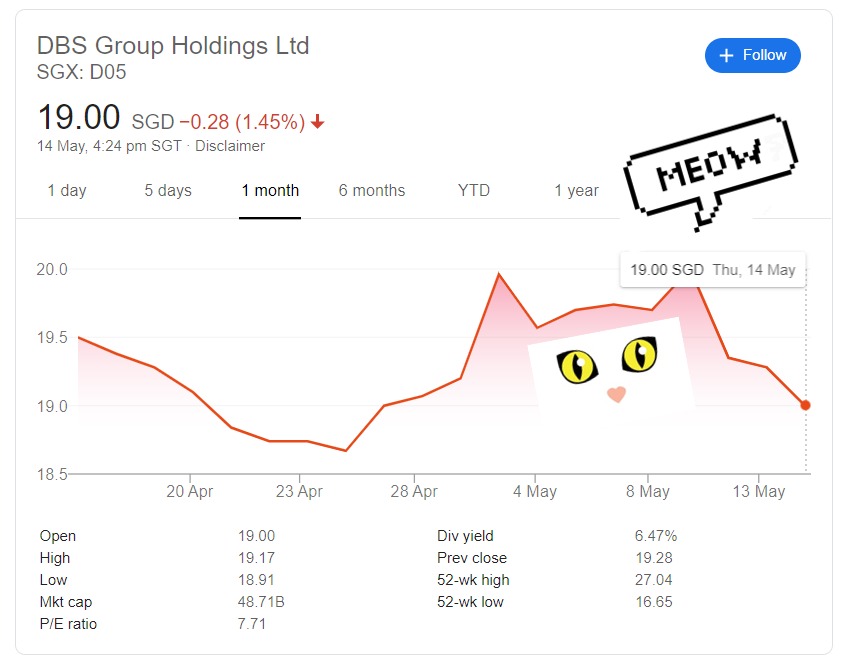Switch to the 5 days tab

[x=168, y=190]
